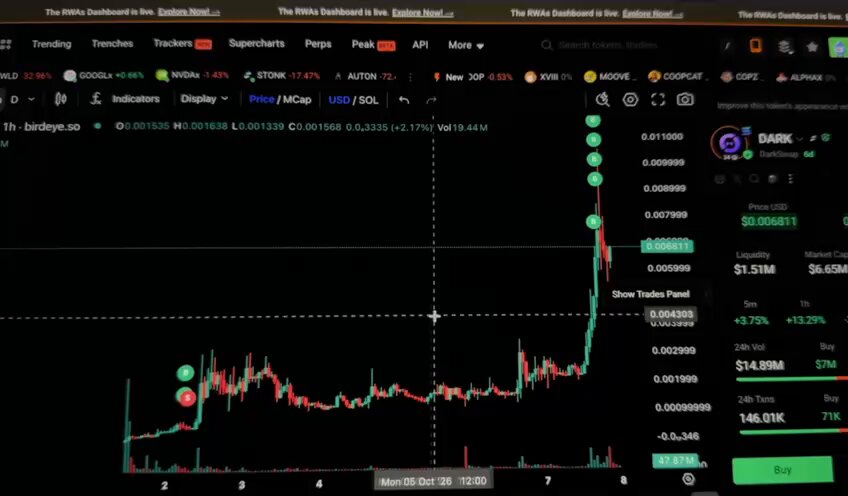Select the NVDAx ticker

pyautogui.click(x=193, y=75)
